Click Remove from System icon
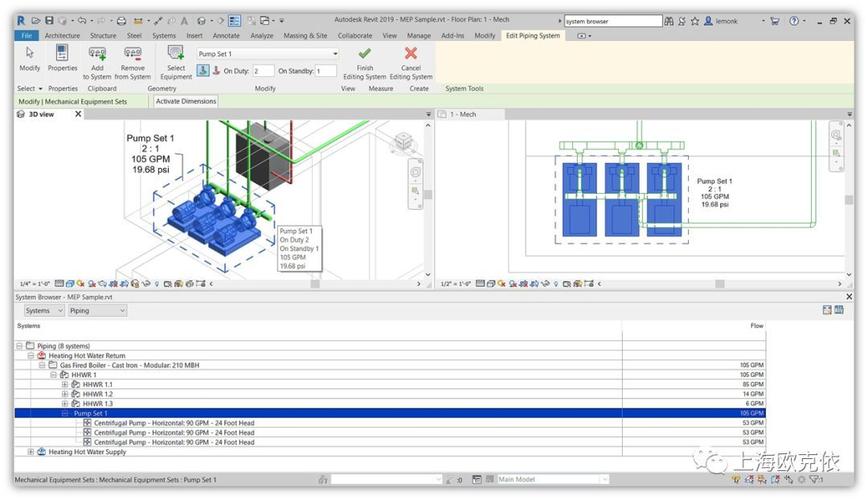Viewport: 868px width, 500px height. [x=133, y=54]
